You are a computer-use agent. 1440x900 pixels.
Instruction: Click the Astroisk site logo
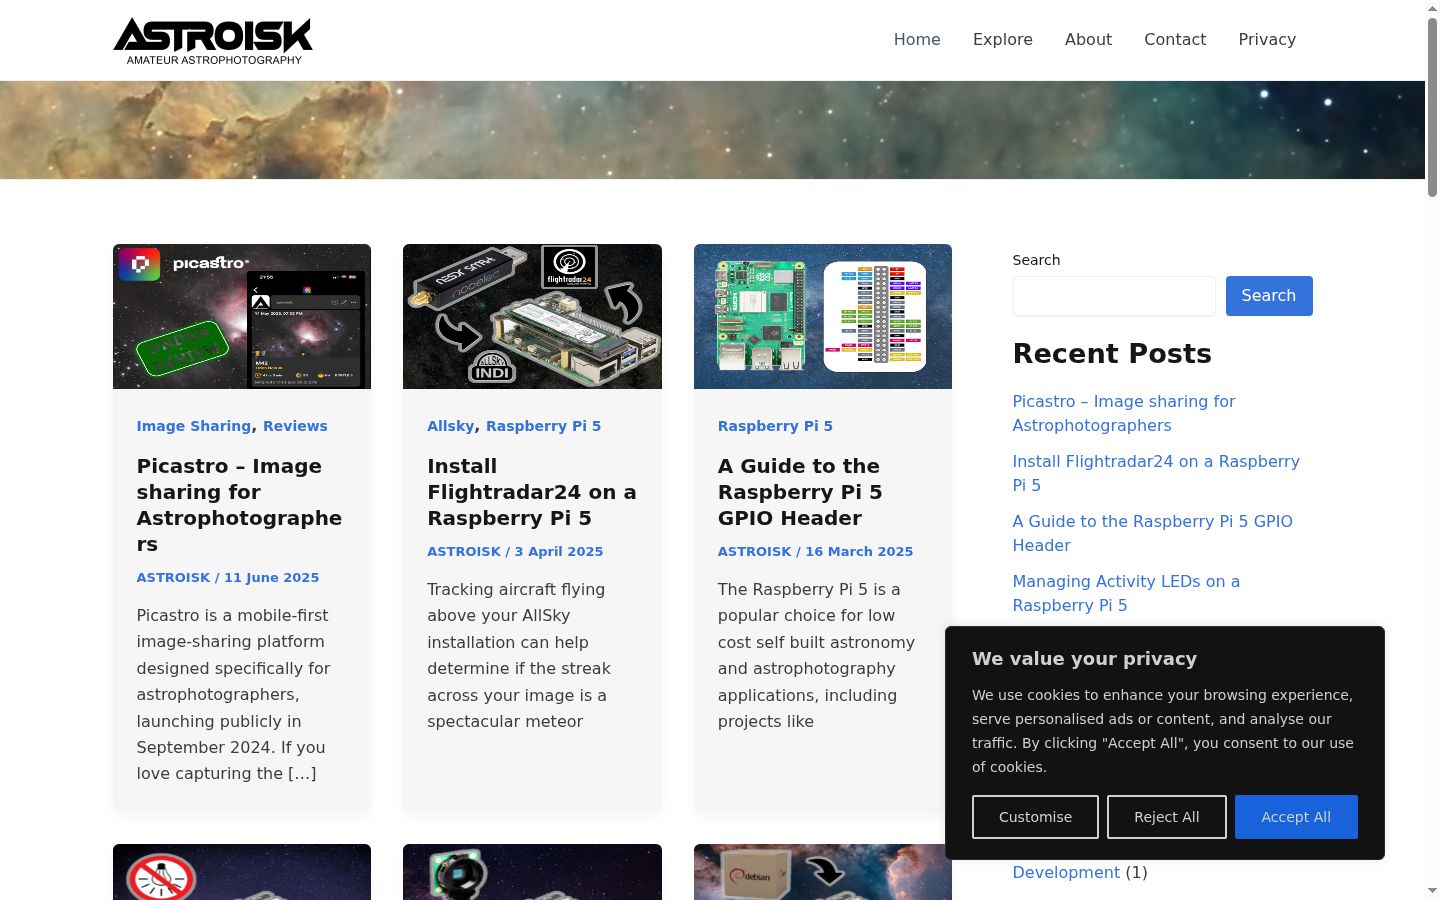click(213, 41)
